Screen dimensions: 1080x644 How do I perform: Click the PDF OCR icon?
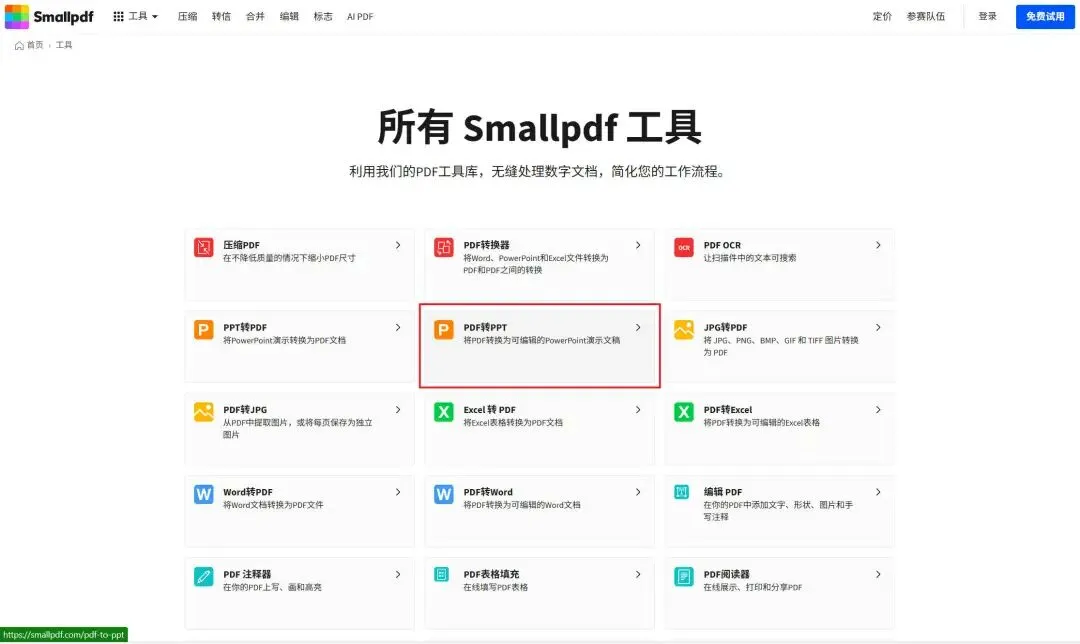[x=683, y=247]
